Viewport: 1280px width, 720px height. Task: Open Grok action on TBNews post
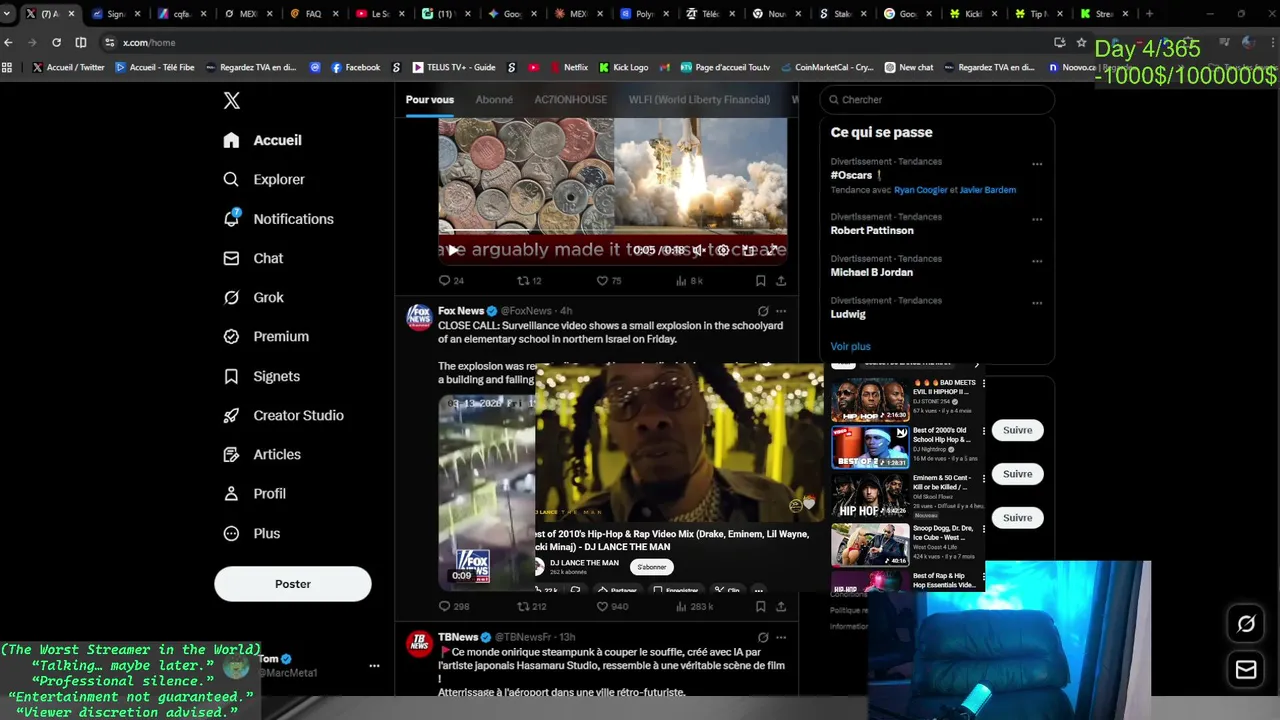tap(763, 637)
